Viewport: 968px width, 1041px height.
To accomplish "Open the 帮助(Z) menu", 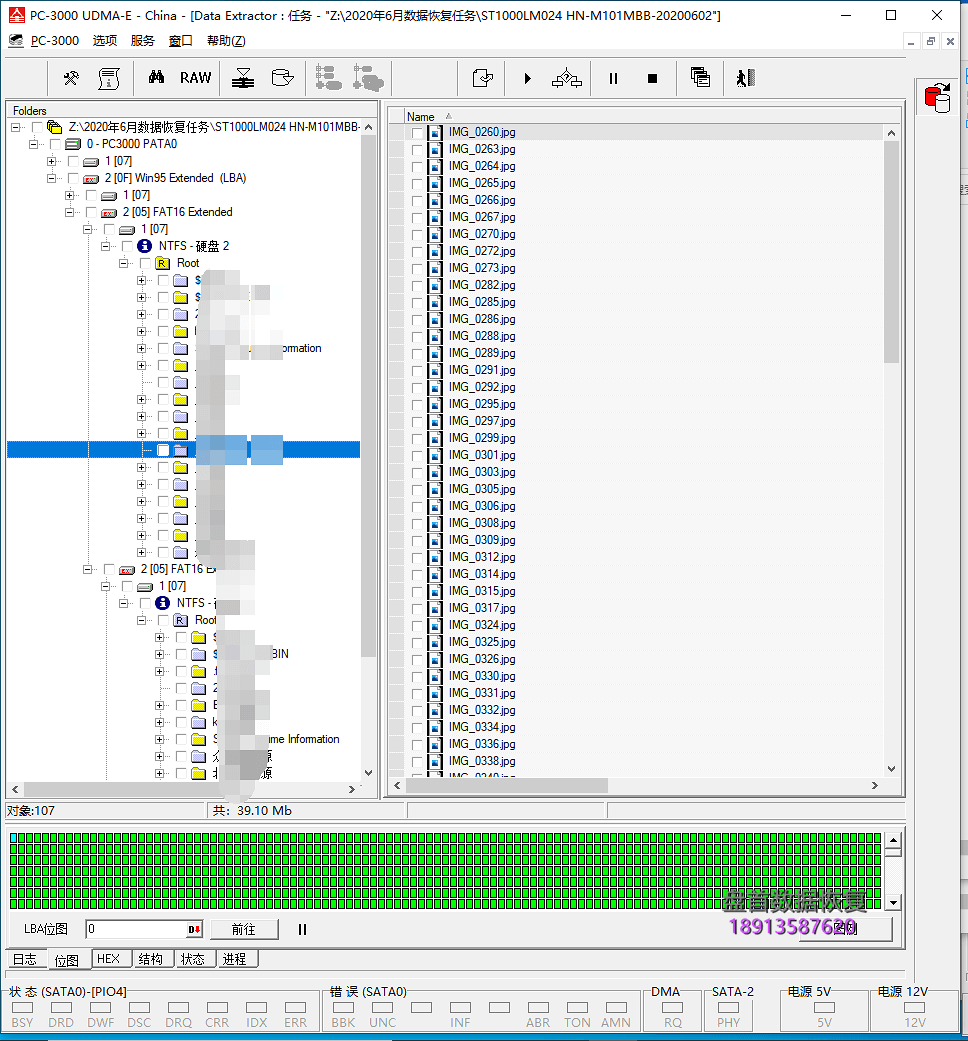I will [x=226, y=41].
